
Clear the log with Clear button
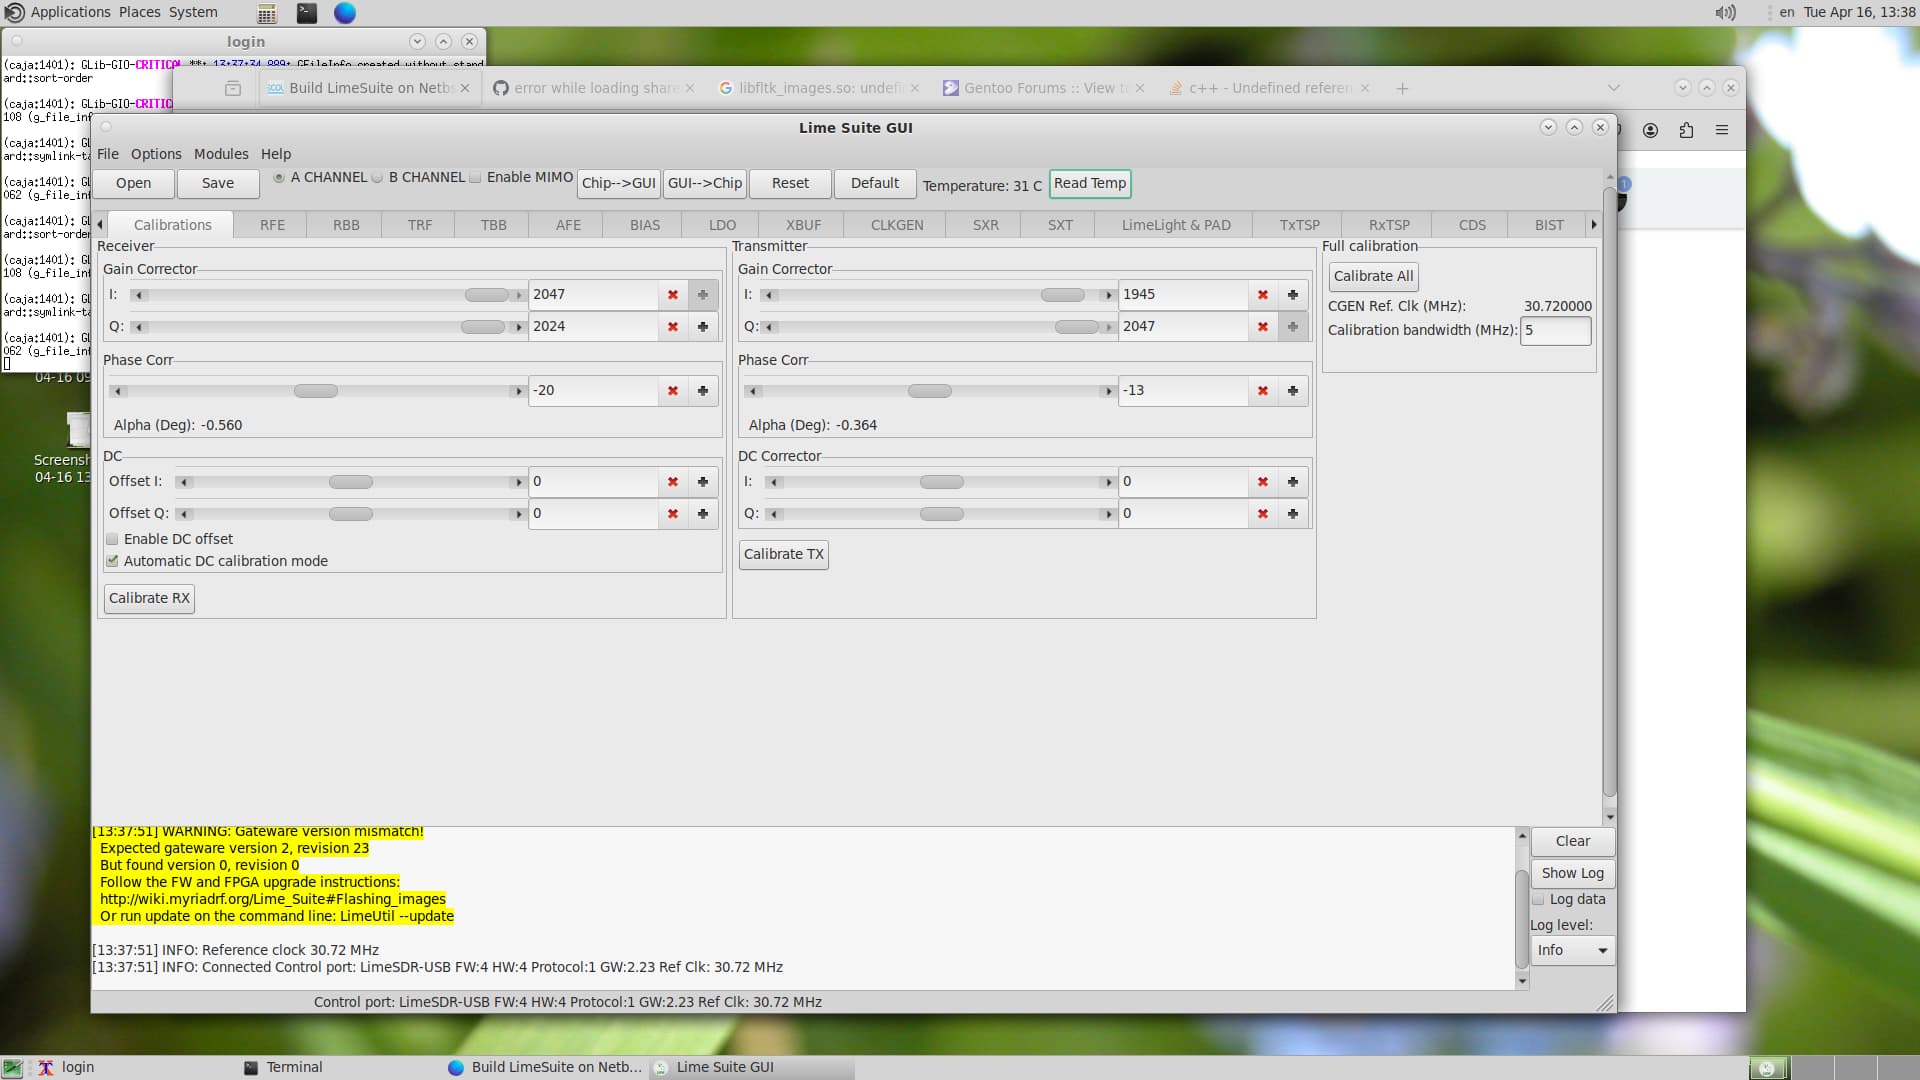tap(1572, 842)
